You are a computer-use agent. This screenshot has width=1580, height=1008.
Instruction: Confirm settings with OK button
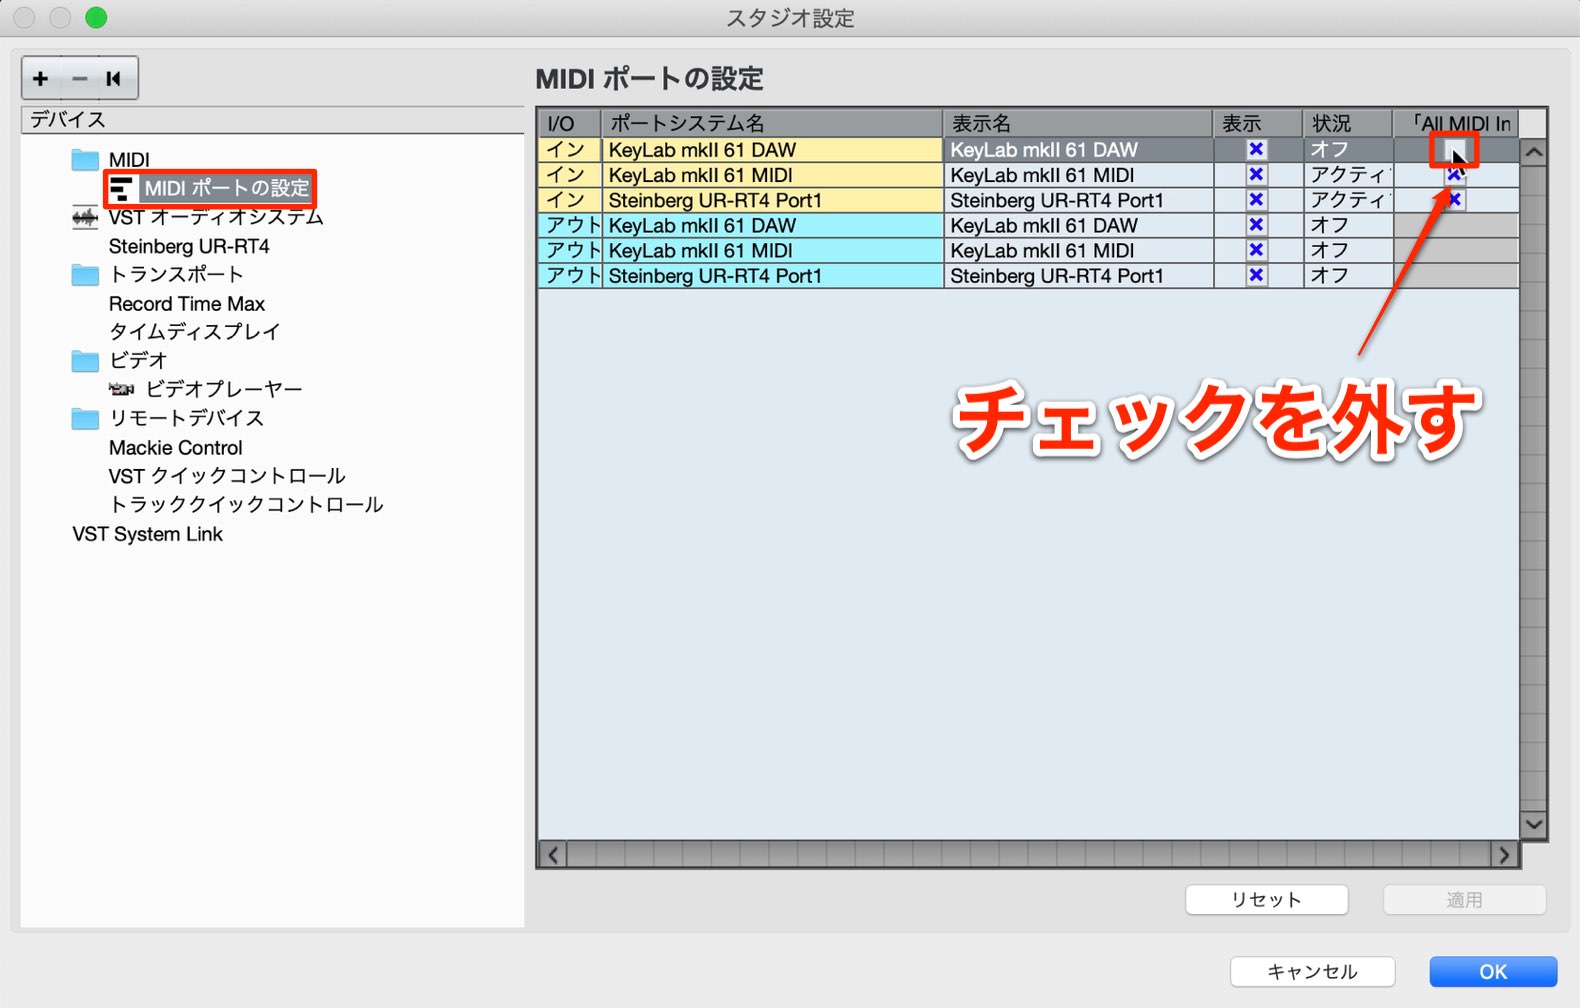1493,971
